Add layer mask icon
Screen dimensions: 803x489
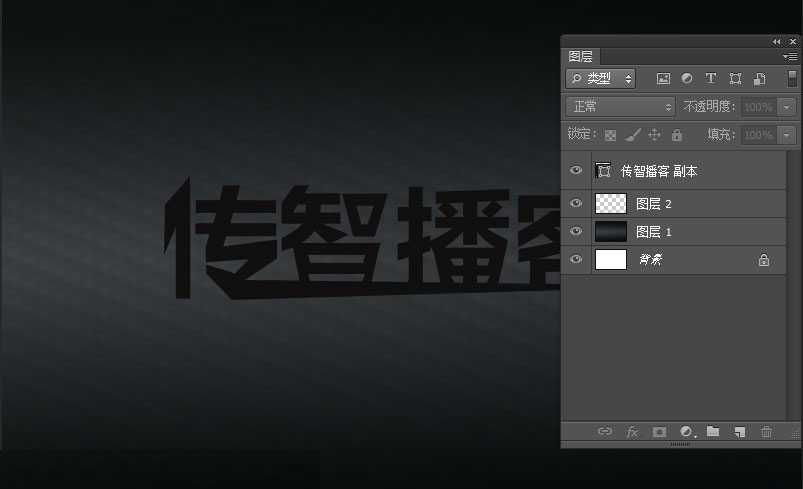(659, 432)
